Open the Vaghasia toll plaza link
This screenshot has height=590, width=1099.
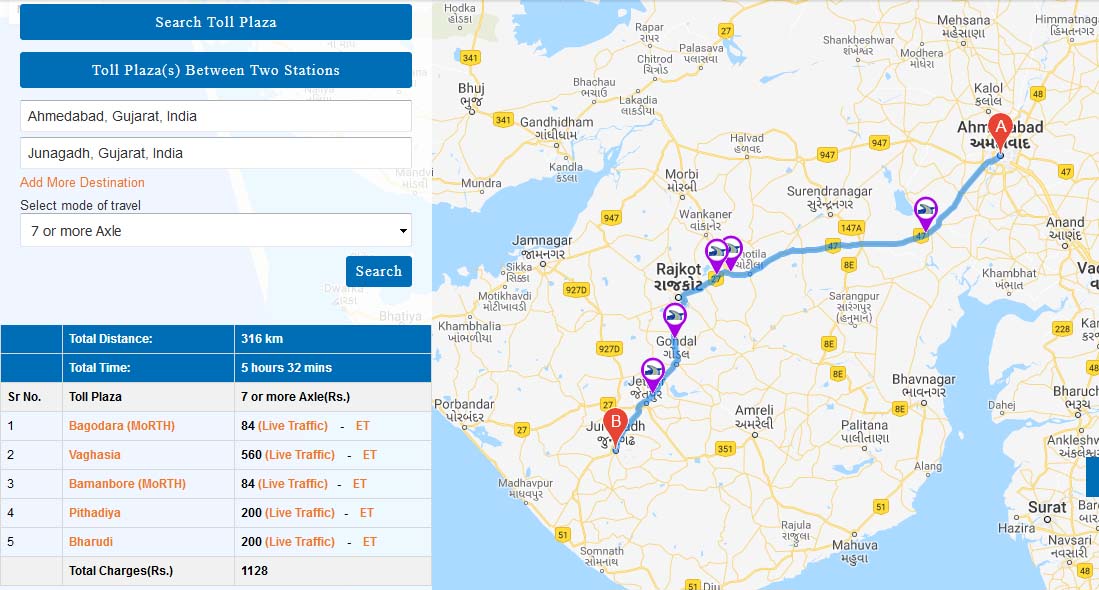coord(95,455)
